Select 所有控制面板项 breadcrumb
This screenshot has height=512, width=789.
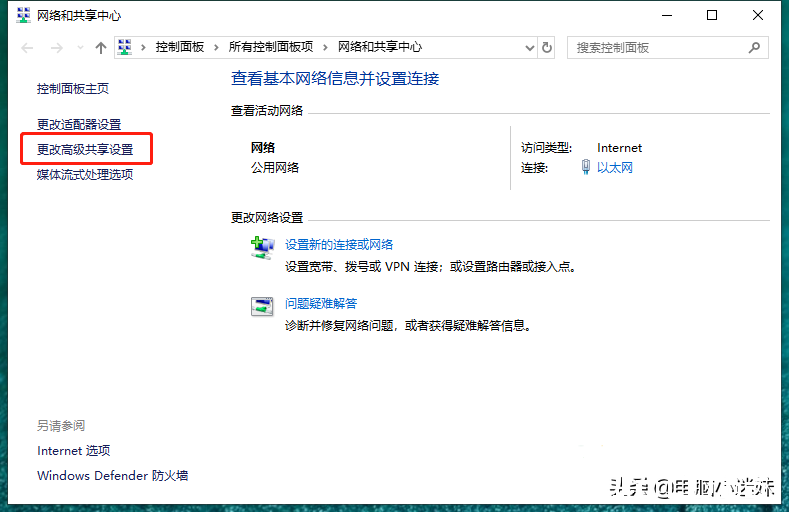point(271,47)
